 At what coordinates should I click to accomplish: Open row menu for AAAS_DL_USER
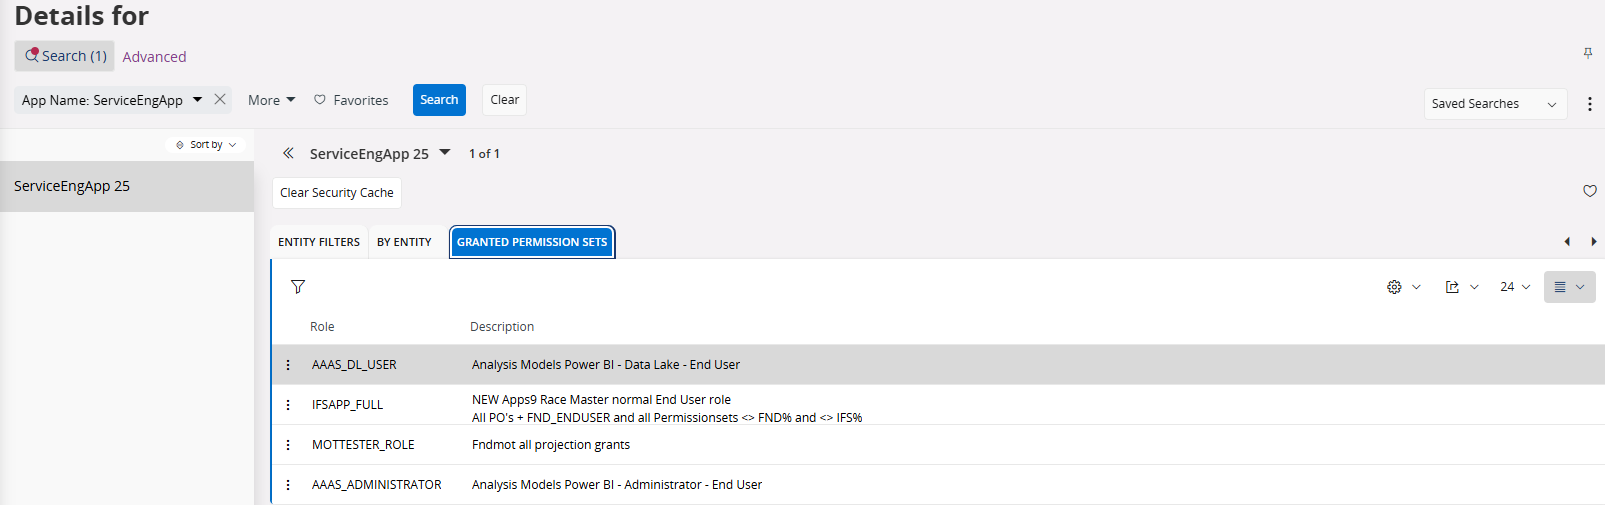(x=288, y=365)
